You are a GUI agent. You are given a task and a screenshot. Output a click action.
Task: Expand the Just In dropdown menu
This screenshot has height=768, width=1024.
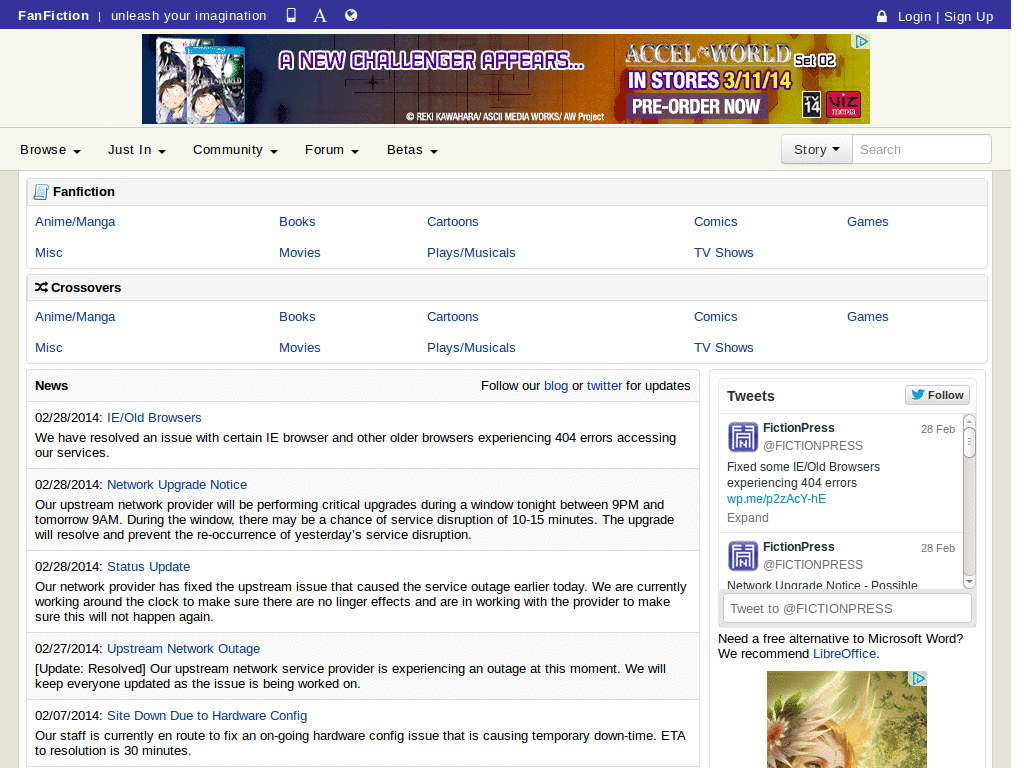(136, 150)
